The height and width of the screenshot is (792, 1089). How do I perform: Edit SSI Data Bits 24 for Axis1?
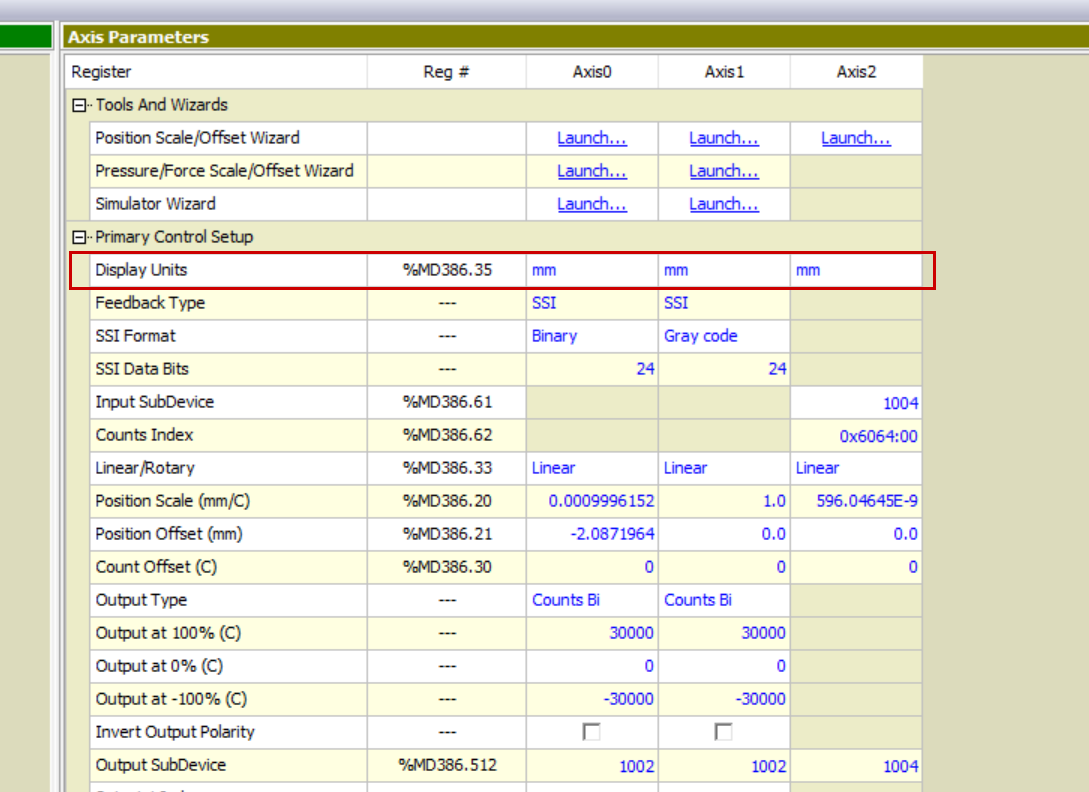tap(724, 369)
